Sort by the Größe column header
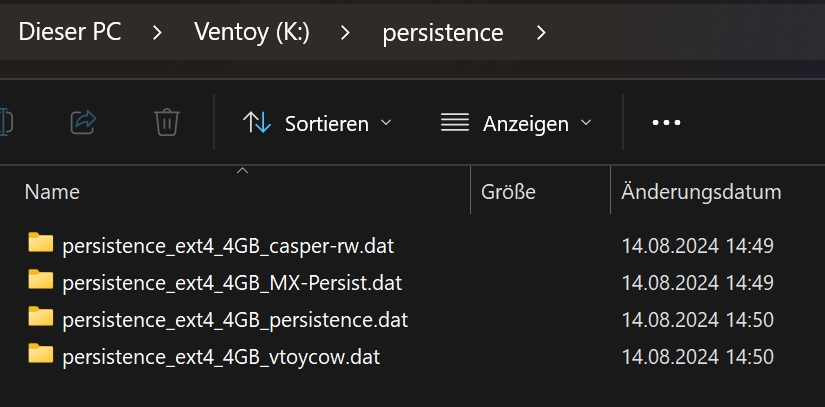825x407 pixels. pos(508,191)
